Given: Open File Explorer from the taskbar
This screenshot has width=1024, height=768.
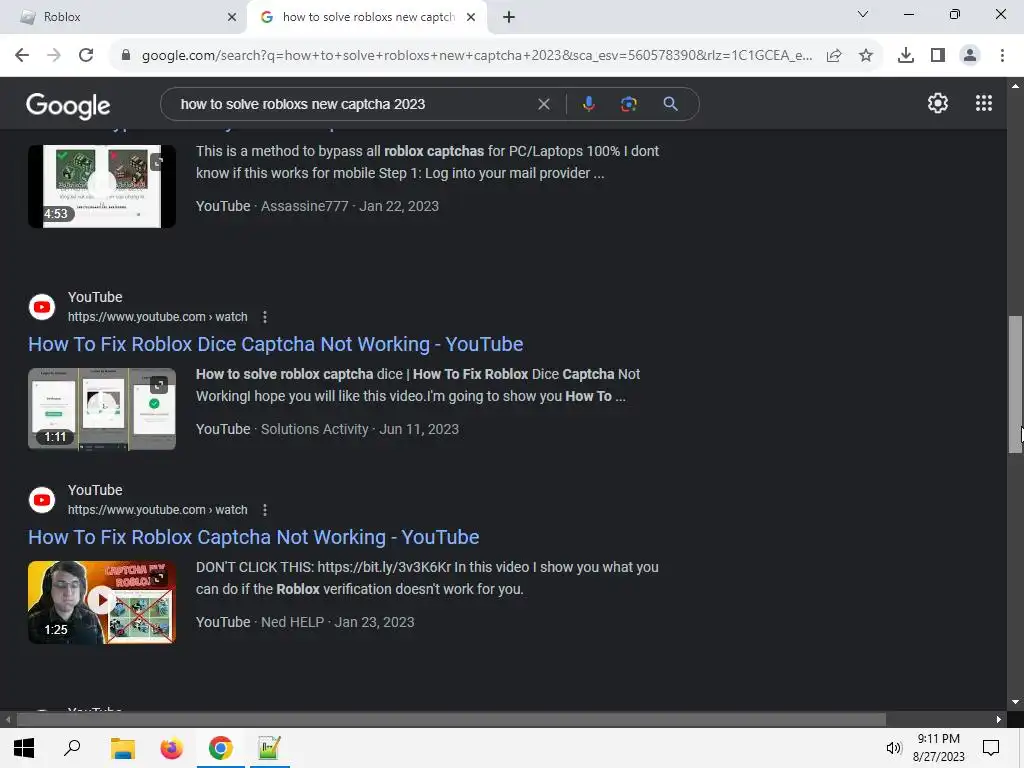Looking at the screenshot, I should pyautogui.click(x=122, y=748).
